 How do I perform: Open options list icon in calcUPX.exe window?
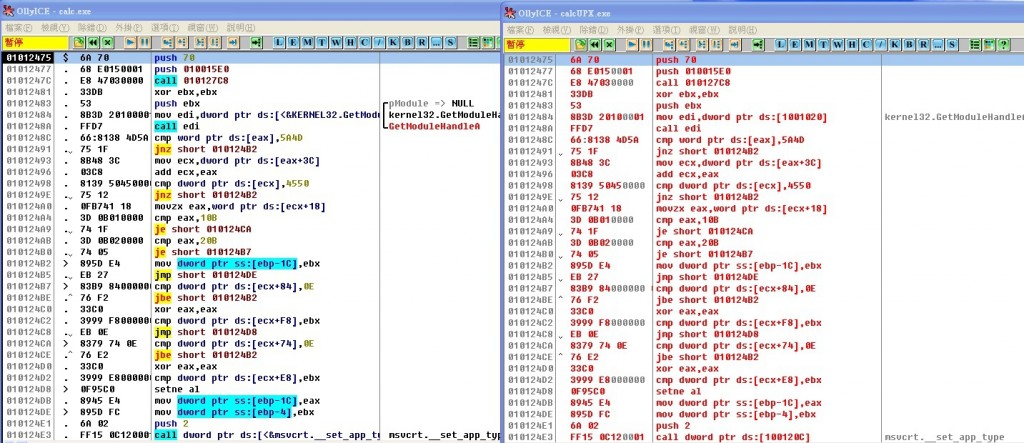[975, 44]
